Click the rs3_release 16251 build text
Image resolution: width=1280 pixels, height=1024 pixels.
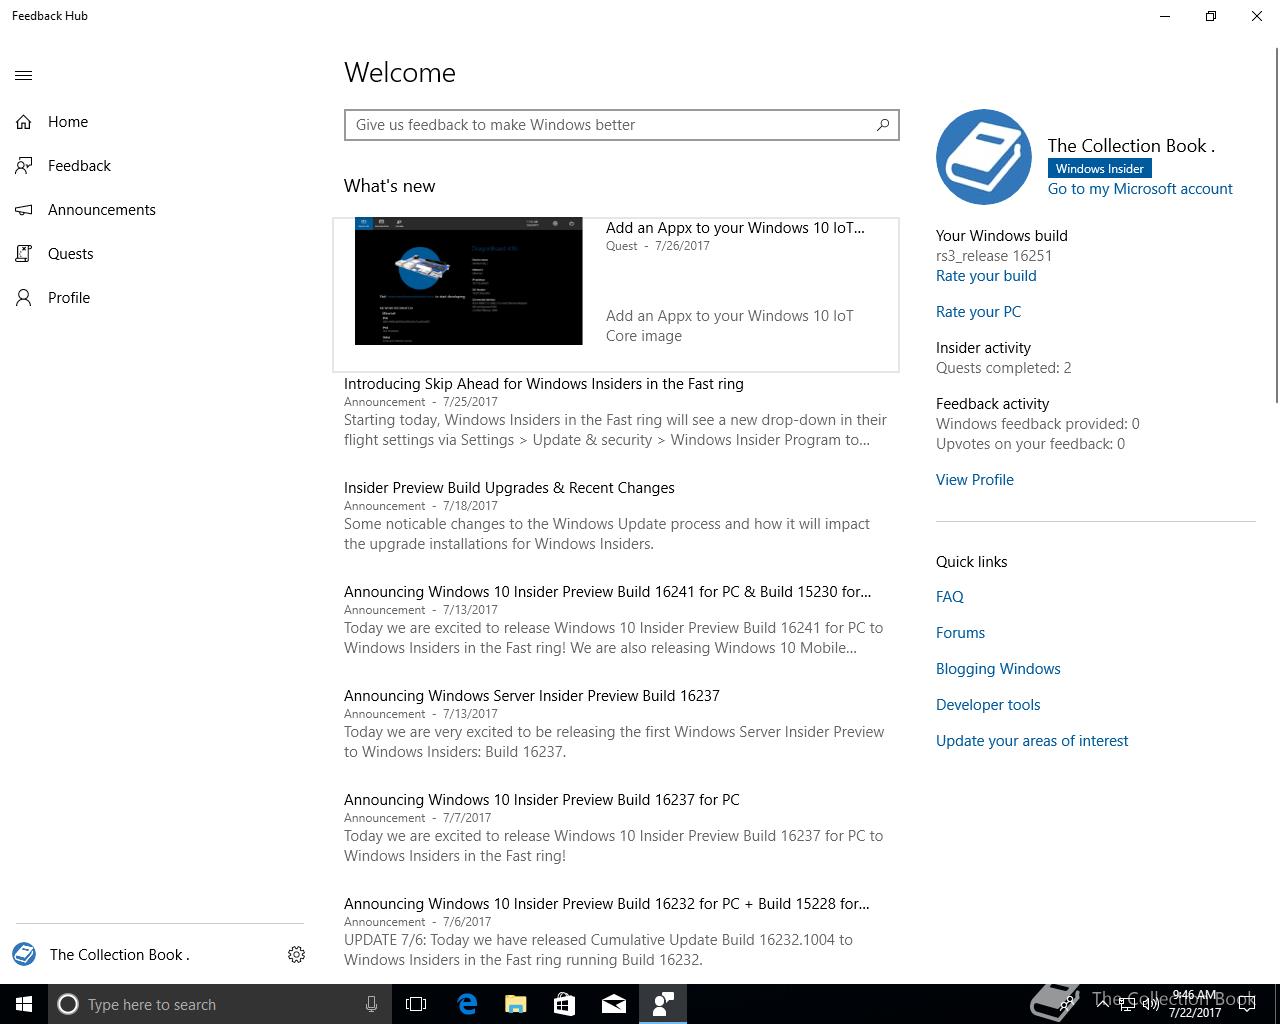tap(994, 256)
